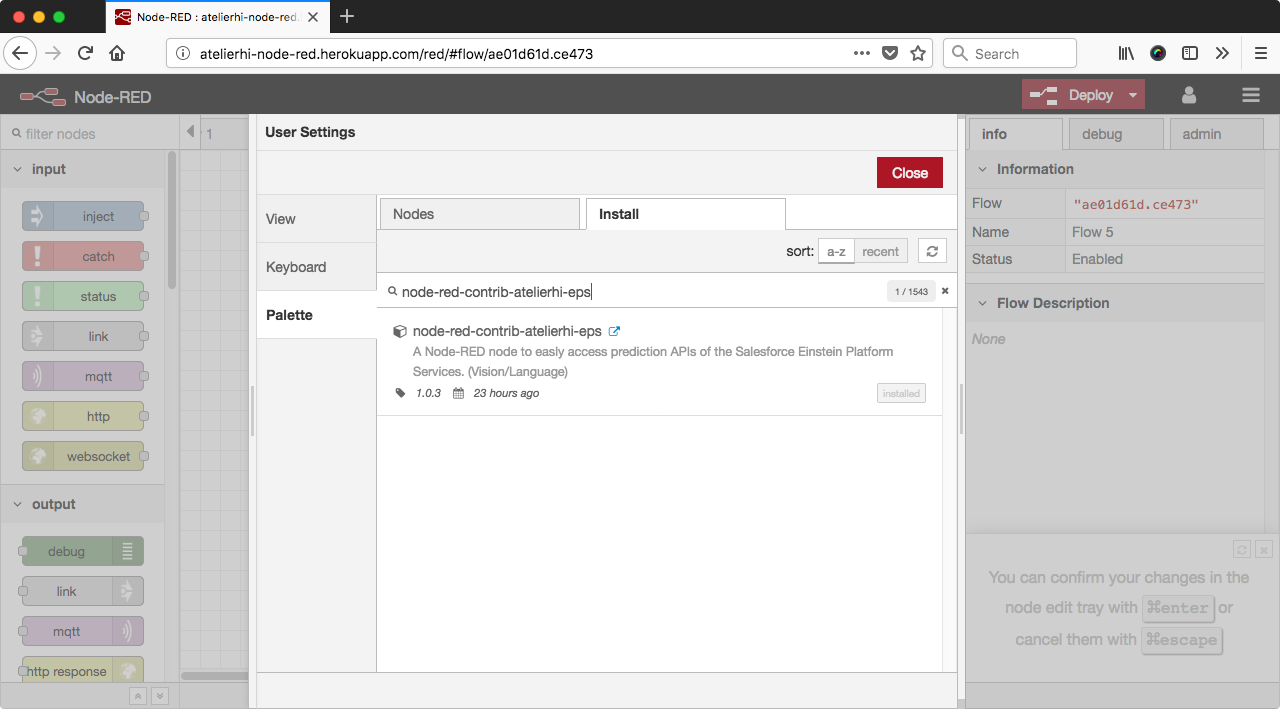Reload the page with the refresh icon
This screenshot has height=709, width=1280.
pos(86,53)
